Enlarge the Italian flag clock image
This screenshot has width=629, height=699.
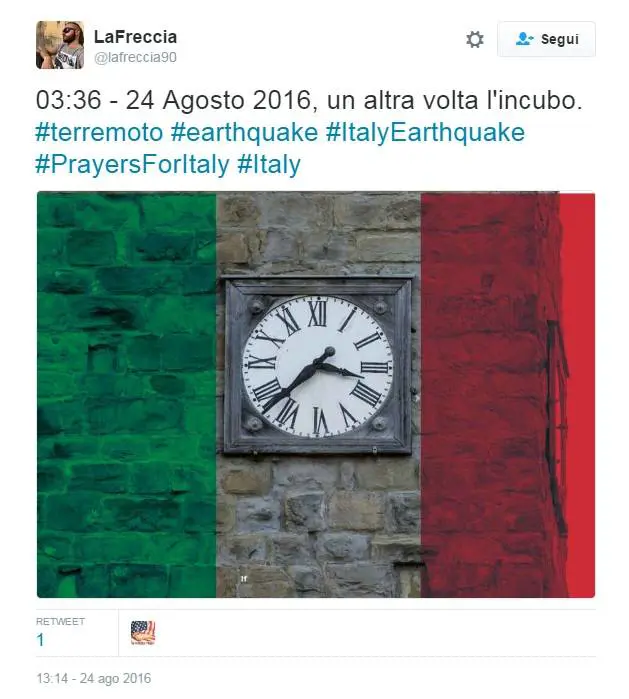(316, 395)
